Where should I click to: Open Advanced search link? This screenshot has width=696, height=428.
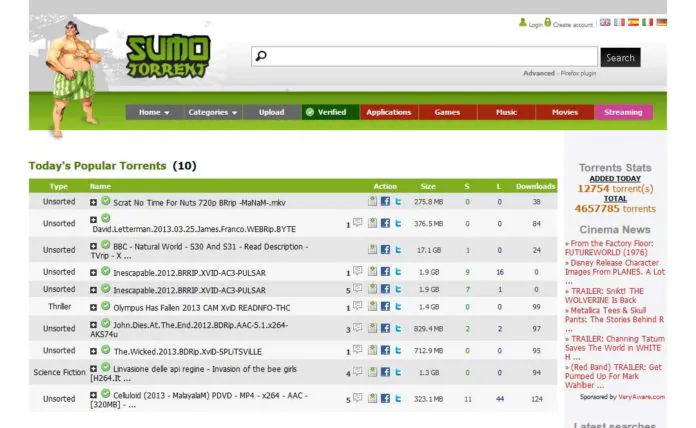[x=539, y=73]
